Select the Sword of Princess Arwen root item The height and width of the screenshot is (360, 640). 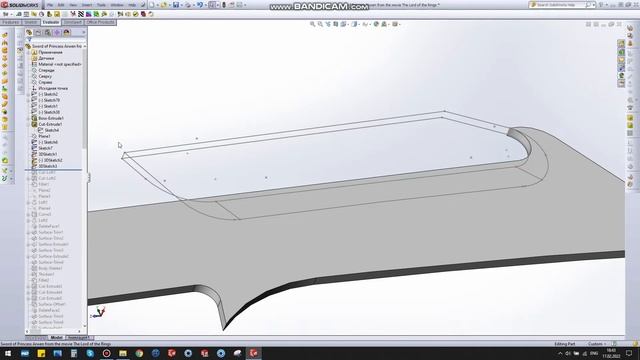54,46
